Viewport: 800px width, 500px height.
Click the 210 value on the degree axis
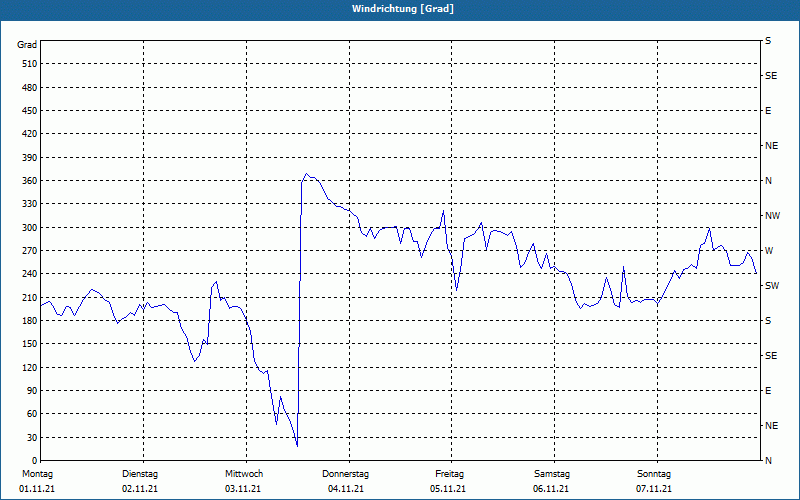click(x=29, y=297)
